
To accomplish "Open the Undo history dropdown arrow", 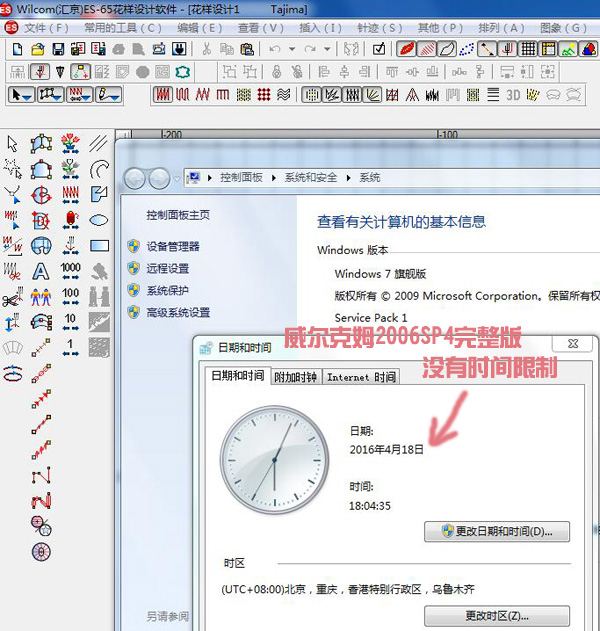I will click(292, 49).
